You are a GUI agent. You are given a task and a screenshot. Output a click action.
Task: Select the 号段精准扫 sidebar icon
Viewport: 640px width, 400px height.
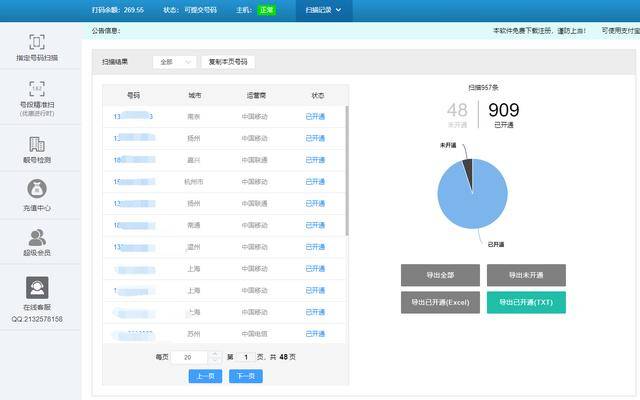[37, 89]
